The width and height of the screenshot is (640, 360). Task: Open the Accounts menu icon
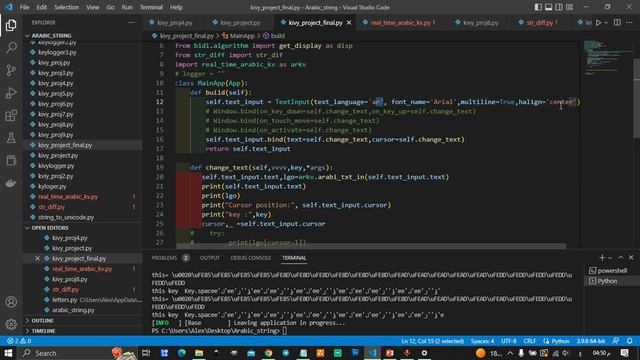point(11,302)
